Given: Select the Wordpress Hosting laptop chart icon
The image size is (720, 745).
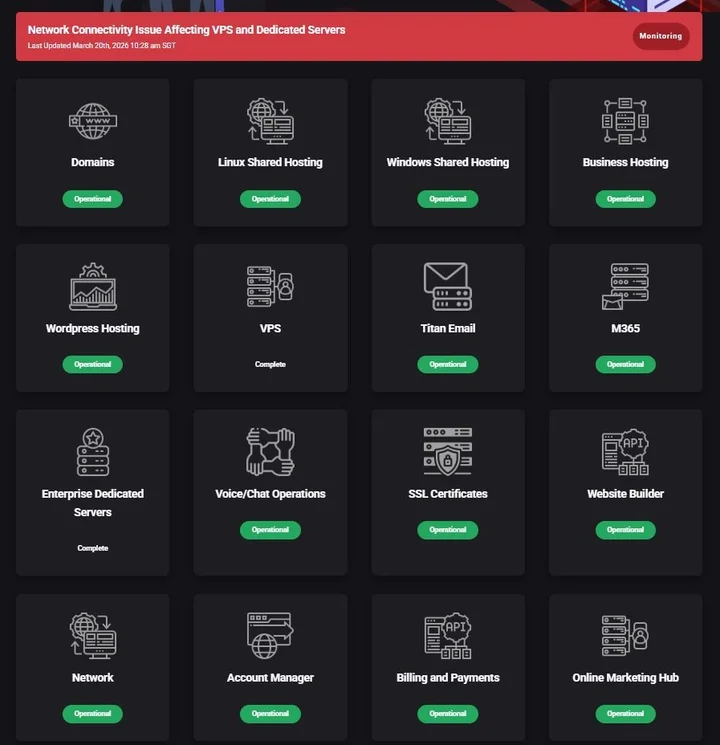Looking at the screenshot, I should point(93,287).
